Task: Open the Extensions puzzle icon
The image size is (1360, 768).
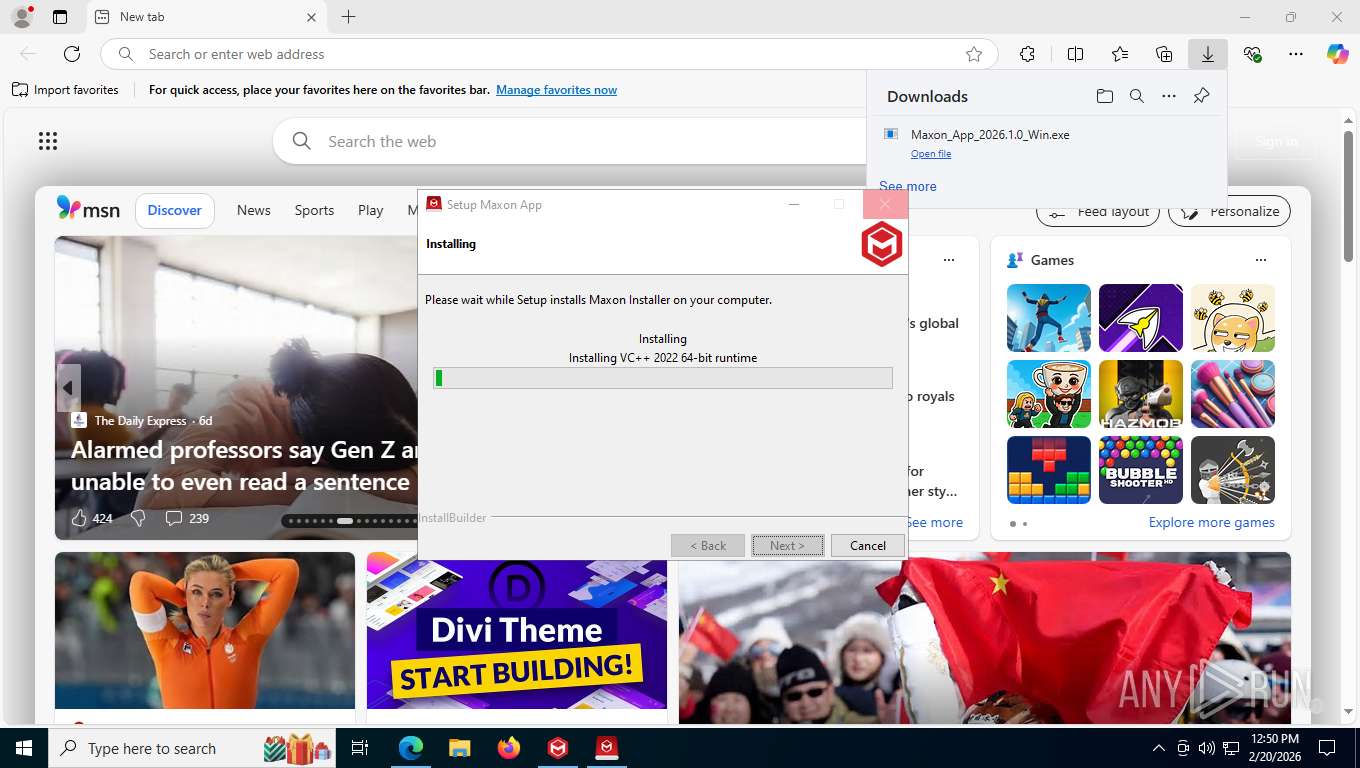Action: (1027, 54)
